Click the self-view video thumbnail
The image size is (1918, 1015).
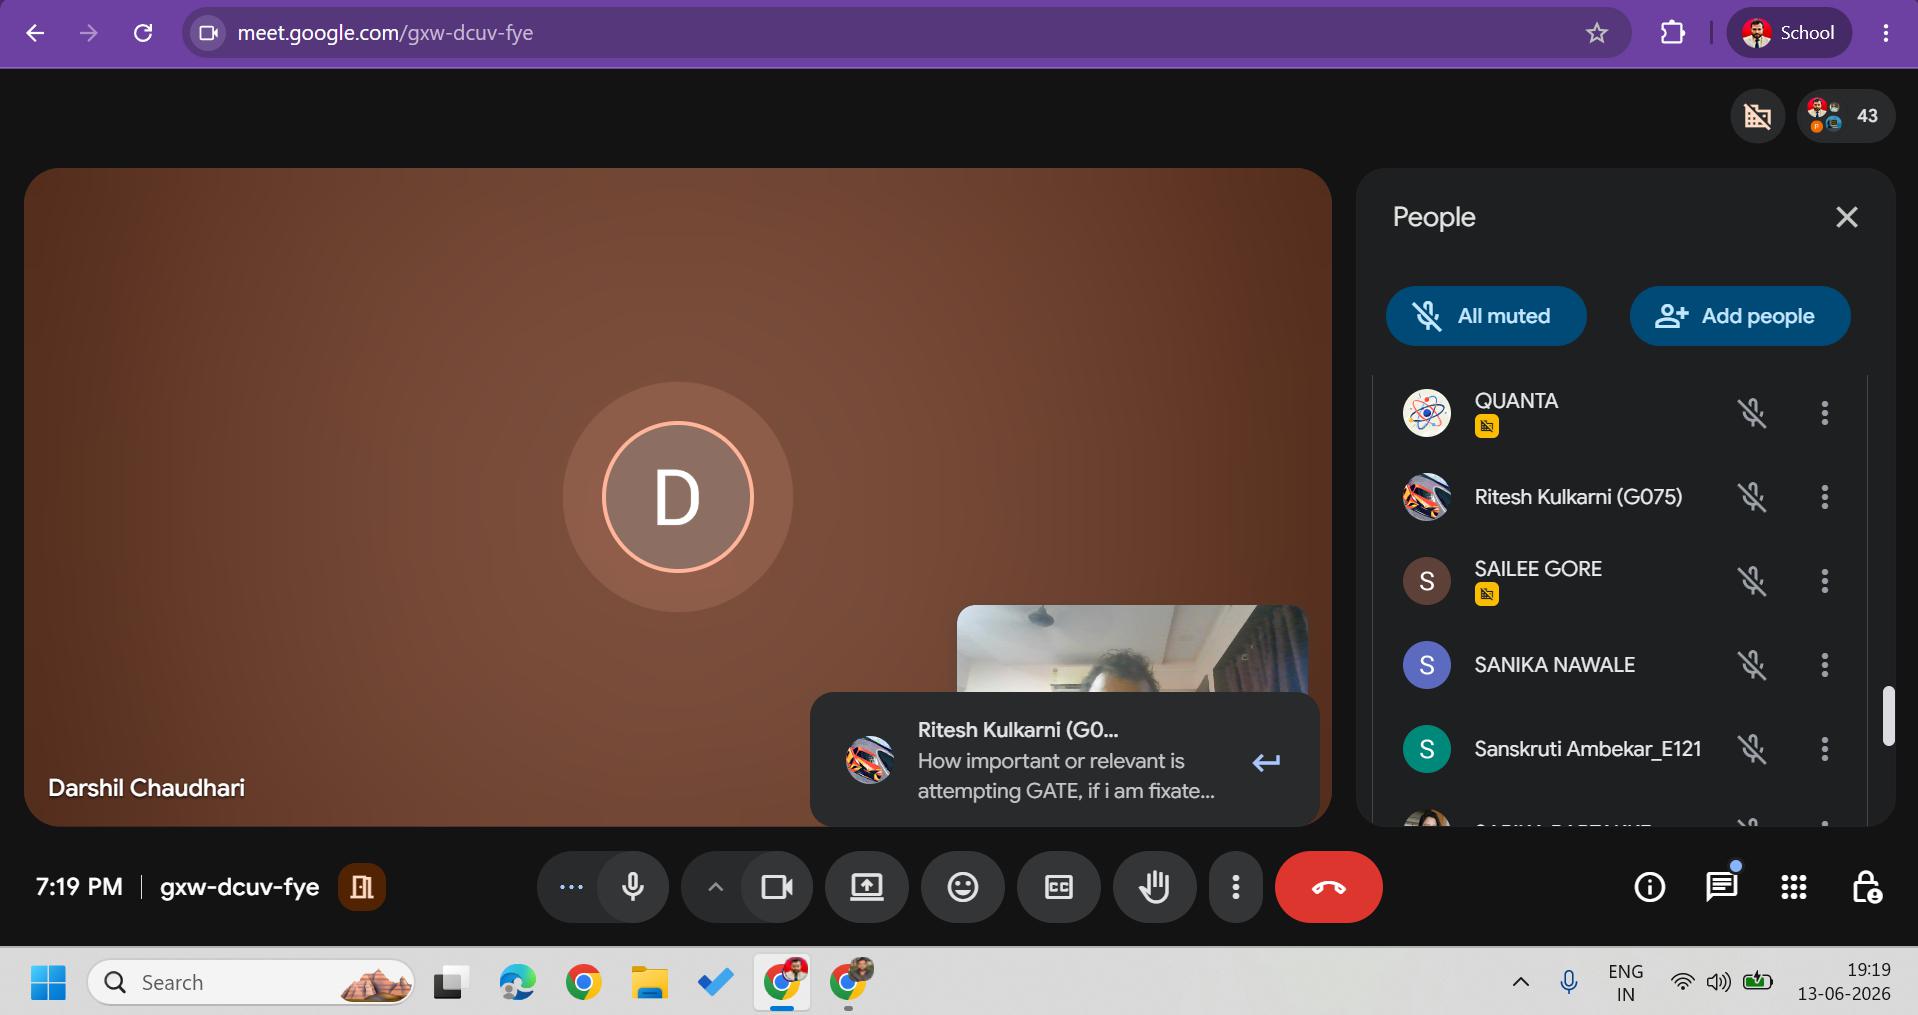[1132, 649]
